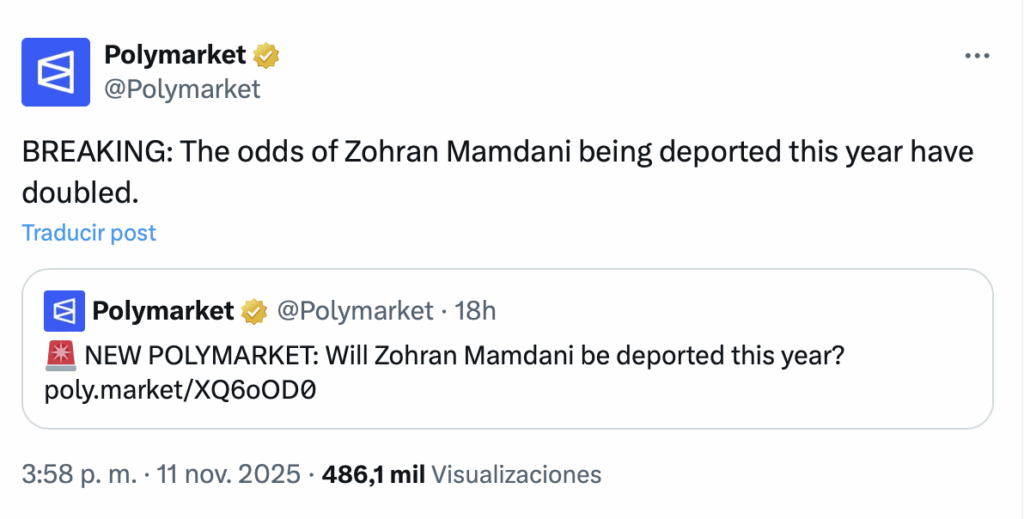Click the large Polymarket profile avatar
This screenshot has width=1024, height=519.
pyautogui.click(x=56, y=71)
